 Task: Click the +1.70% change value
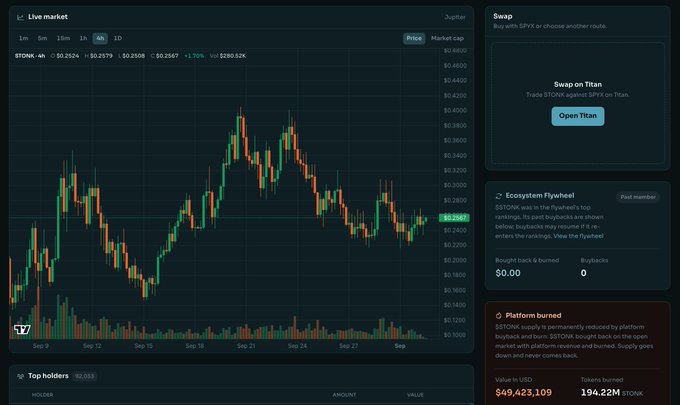point(194,56)
